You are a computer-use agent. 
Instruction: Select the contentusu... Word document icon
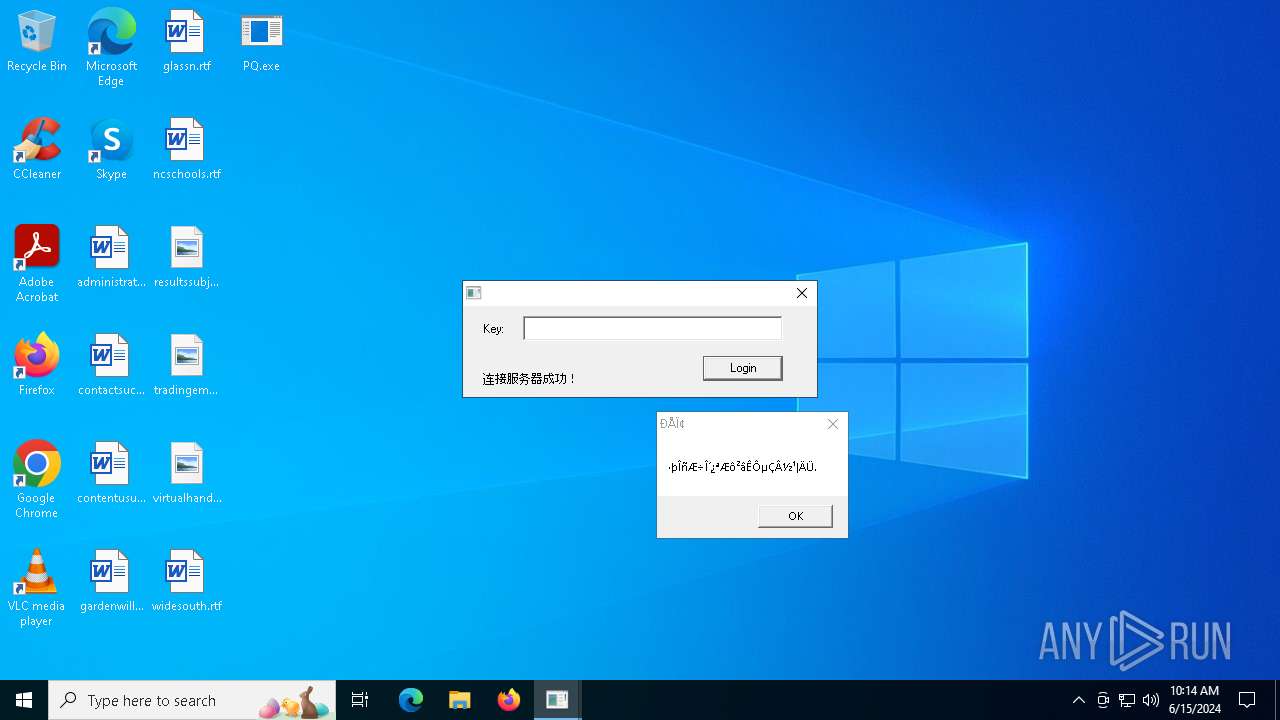click(111, 473)
